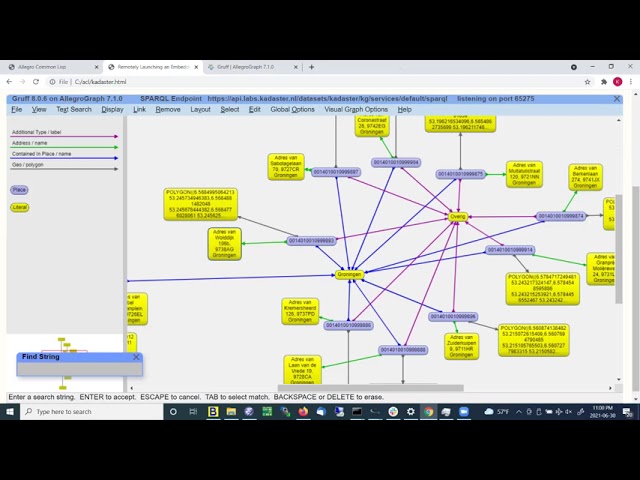Select Adres van Laan van de Vrede literal

coord(302,370)
